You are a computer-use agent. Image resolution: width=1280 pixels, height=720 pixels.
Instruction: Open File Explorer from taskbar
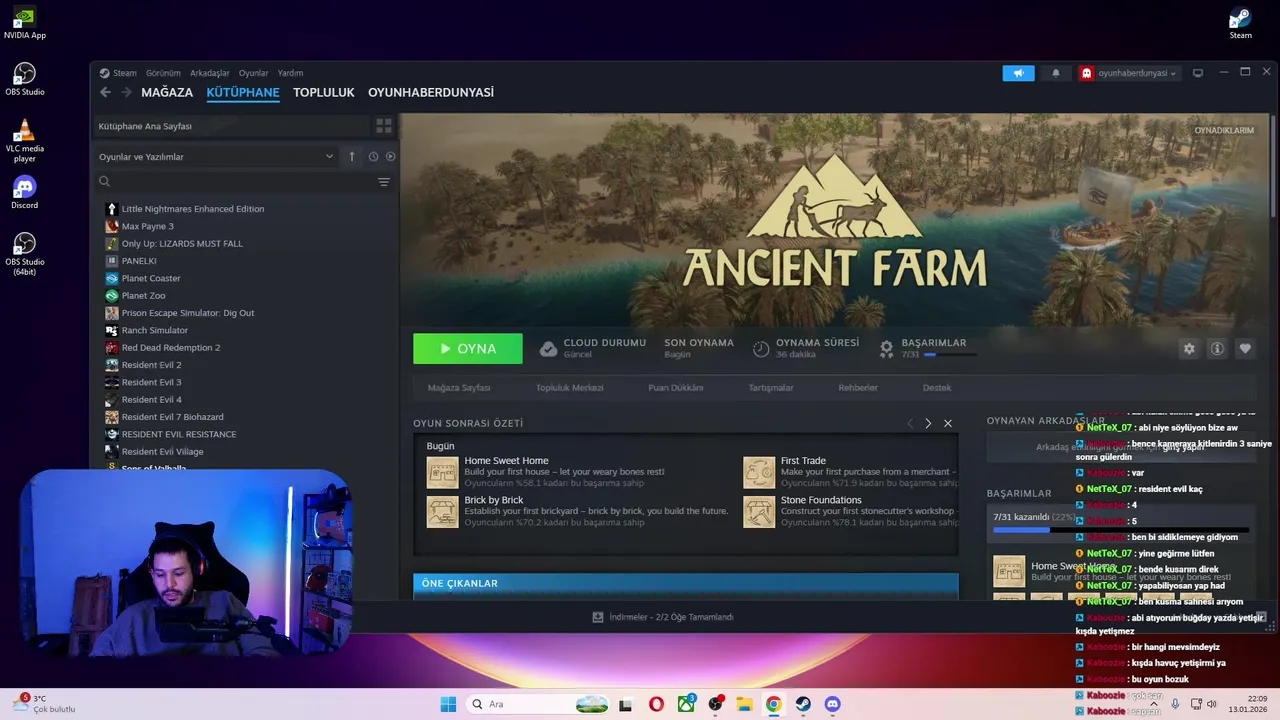click(744, 704)
